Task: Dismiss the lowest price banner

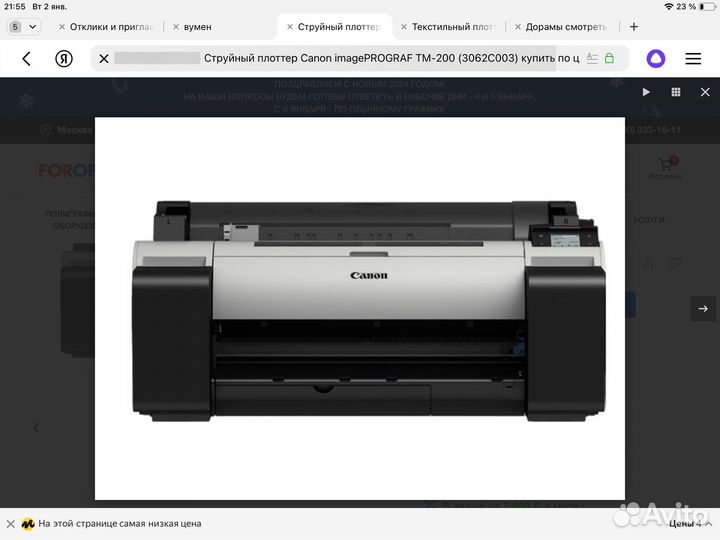Action: (11, 523)
